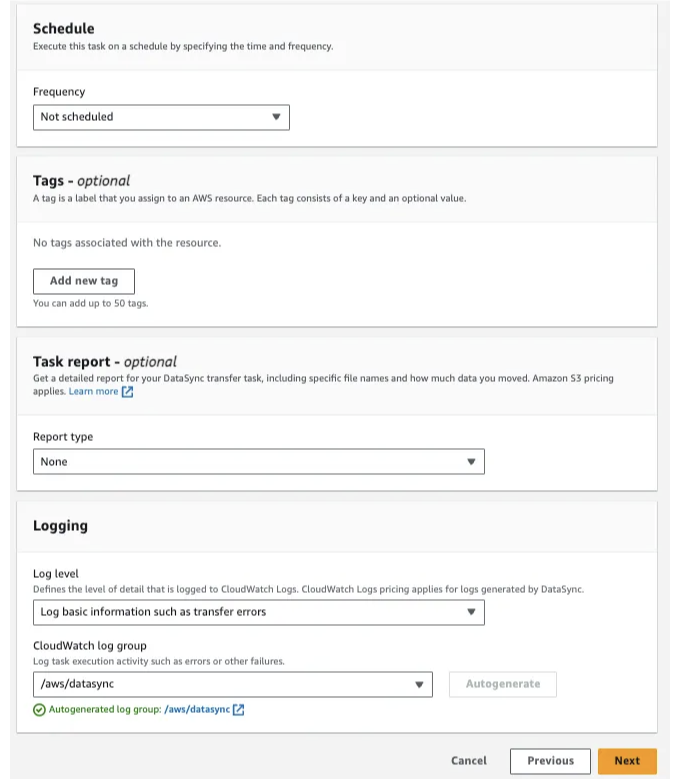The width and height of the screenshot is (680, 779).
Task: Click the external link icon beside Learn more
Action: click(128, 392)
